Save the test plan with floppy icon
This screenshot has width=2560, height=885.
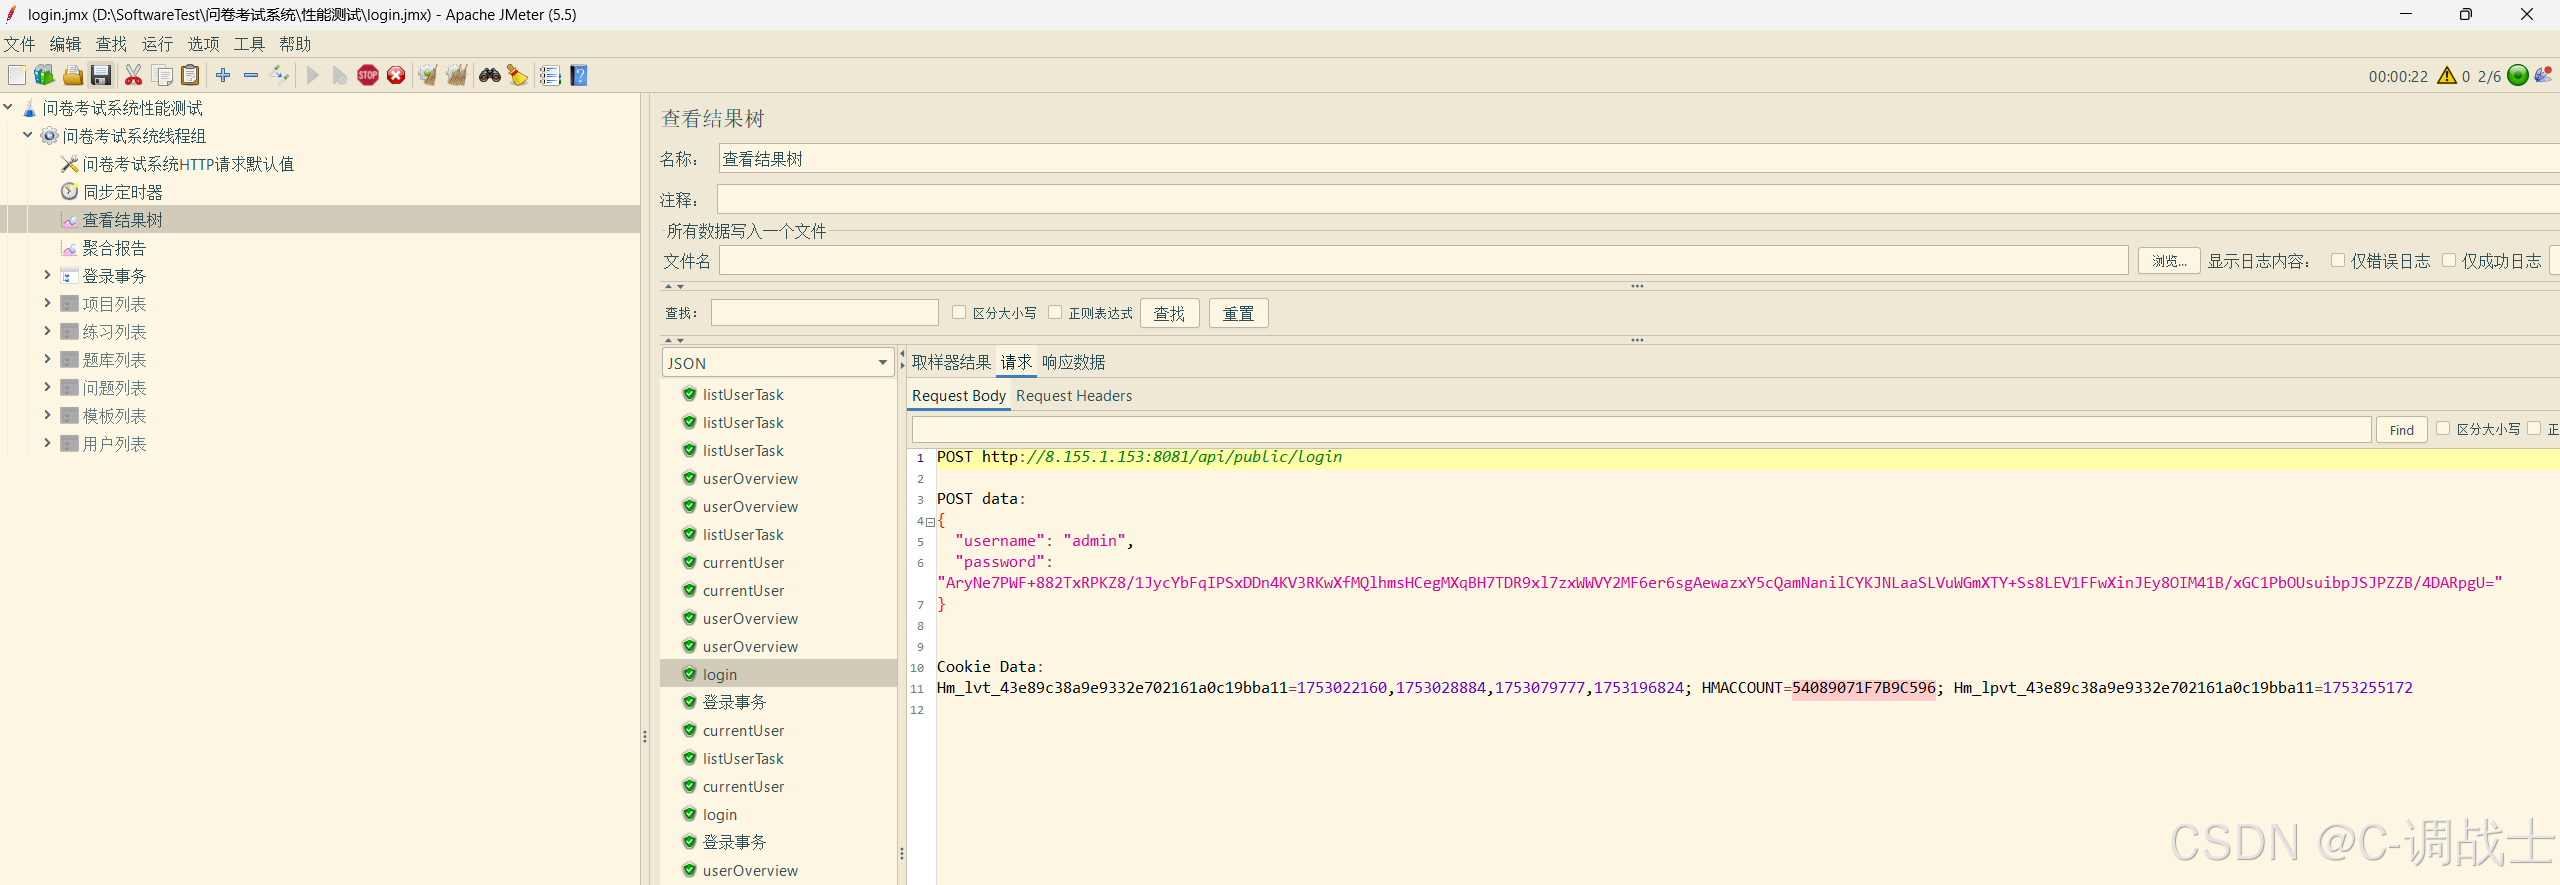click(x=101, y=76)
